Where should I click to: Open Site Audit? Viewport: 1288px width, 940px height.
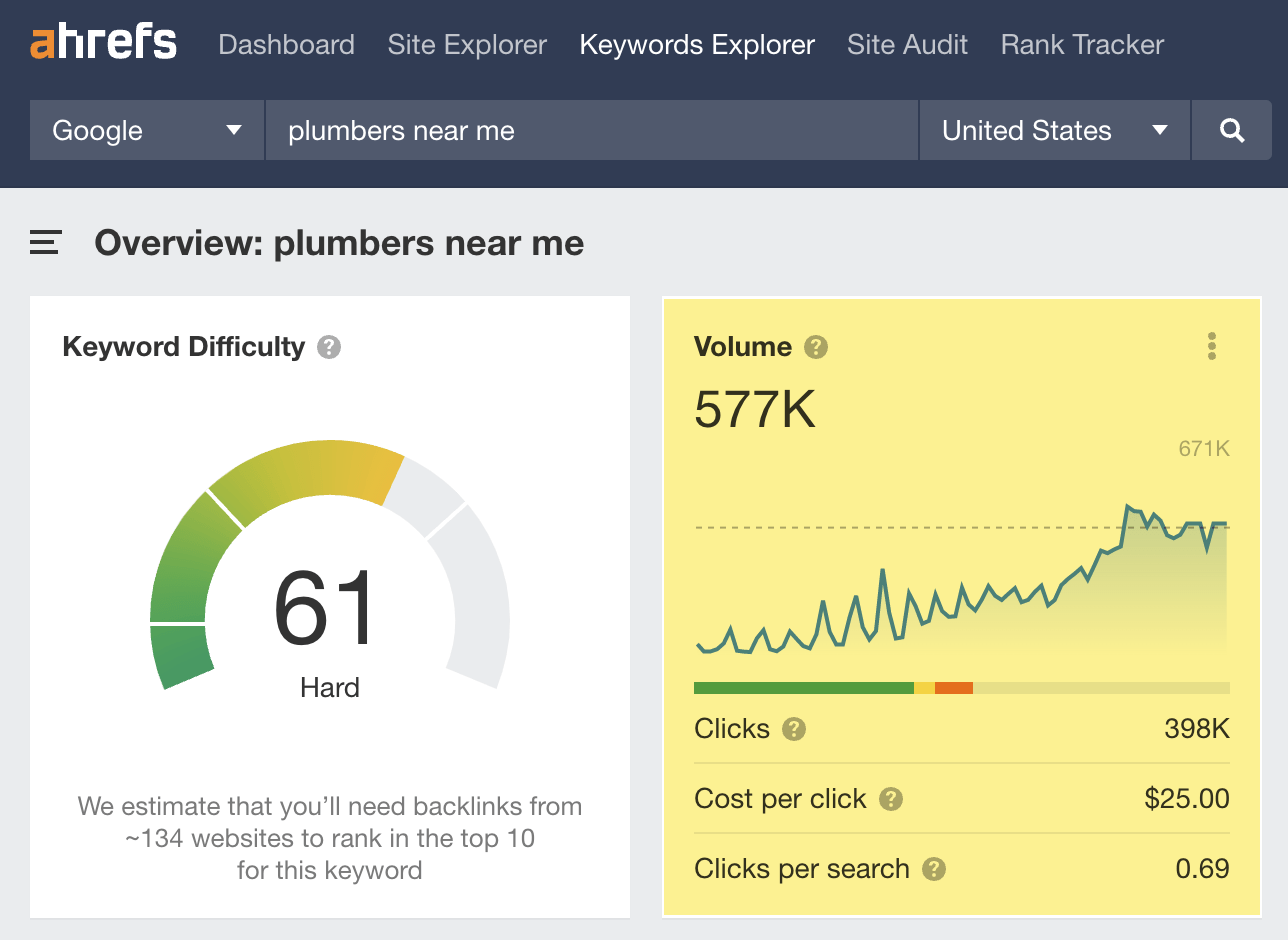(x=907, y=44)
